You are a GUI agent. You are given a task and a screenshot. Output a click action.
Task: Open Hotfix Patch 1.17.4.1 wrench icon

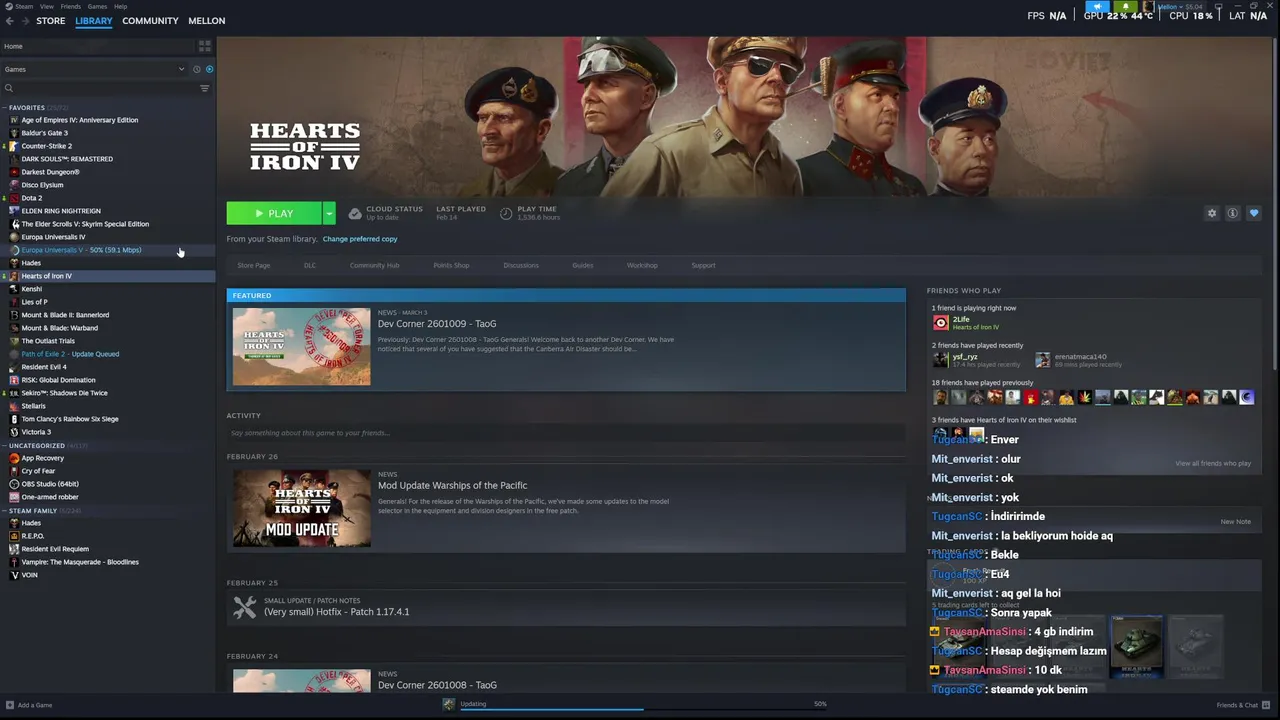[244, 607]
